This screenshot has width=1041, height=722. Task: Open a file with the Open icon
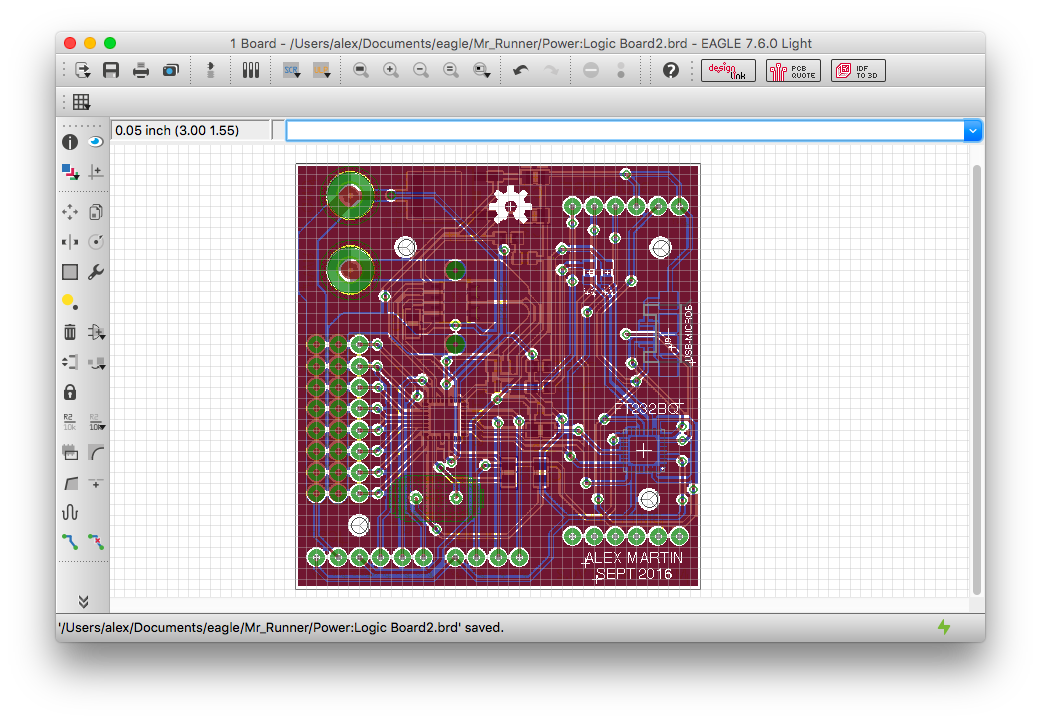coord(82,70)
